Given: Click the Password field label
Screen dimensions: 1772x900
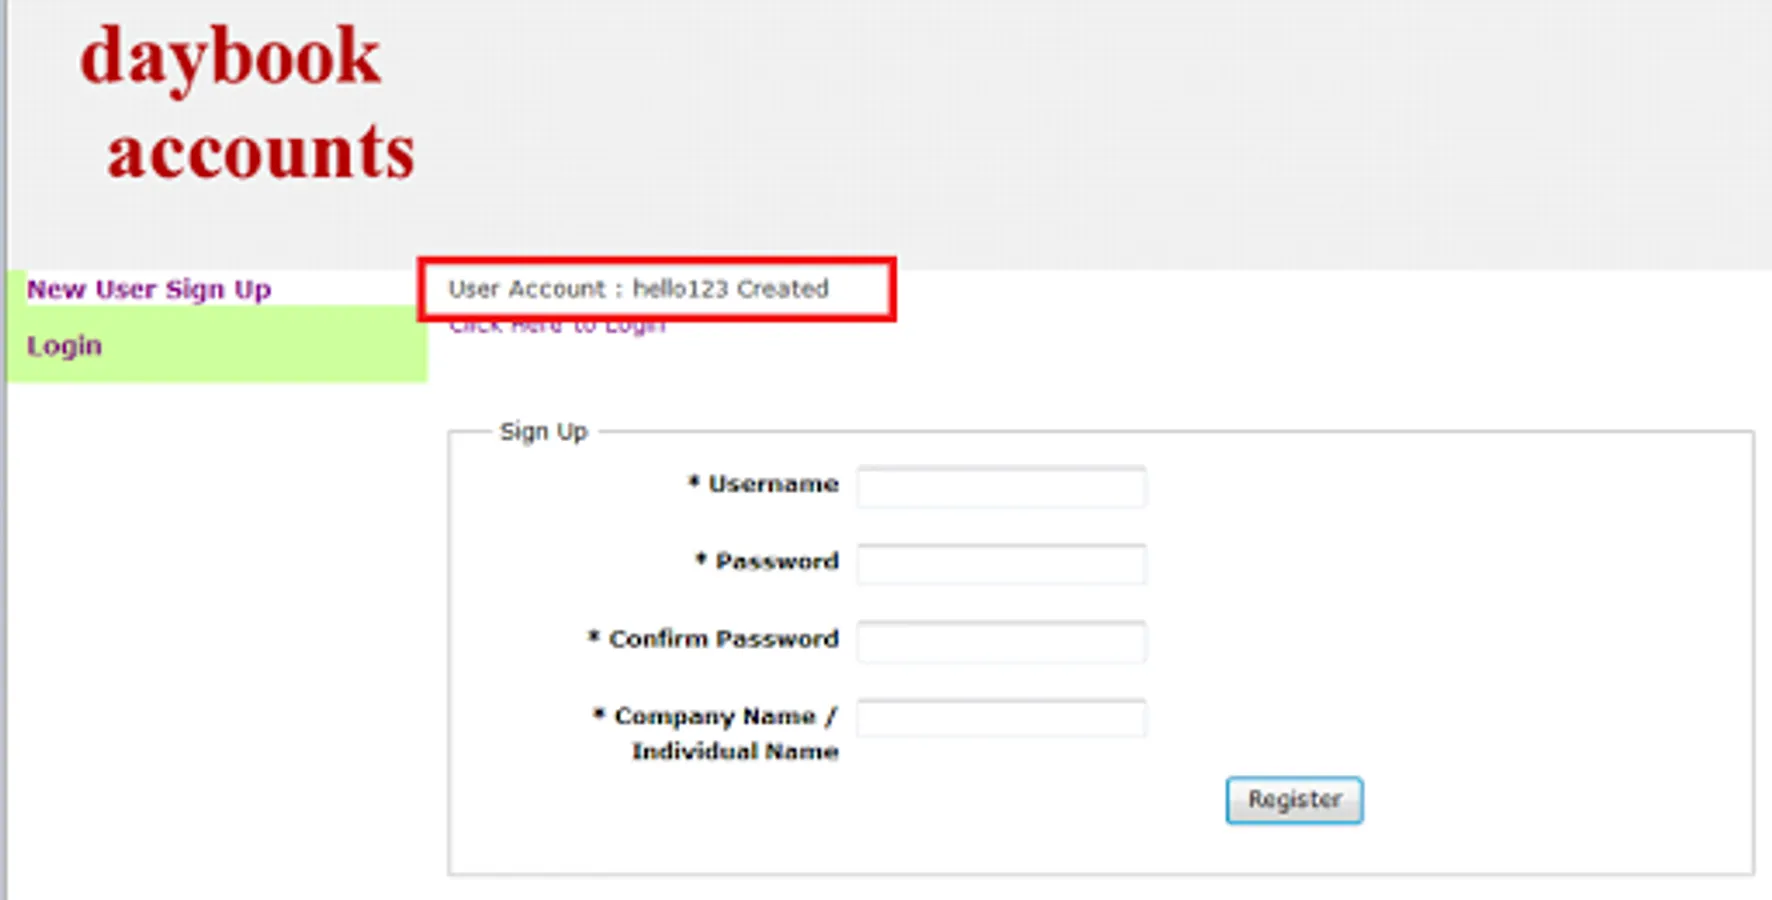Looking at the screenshot, I should (777, 562).
